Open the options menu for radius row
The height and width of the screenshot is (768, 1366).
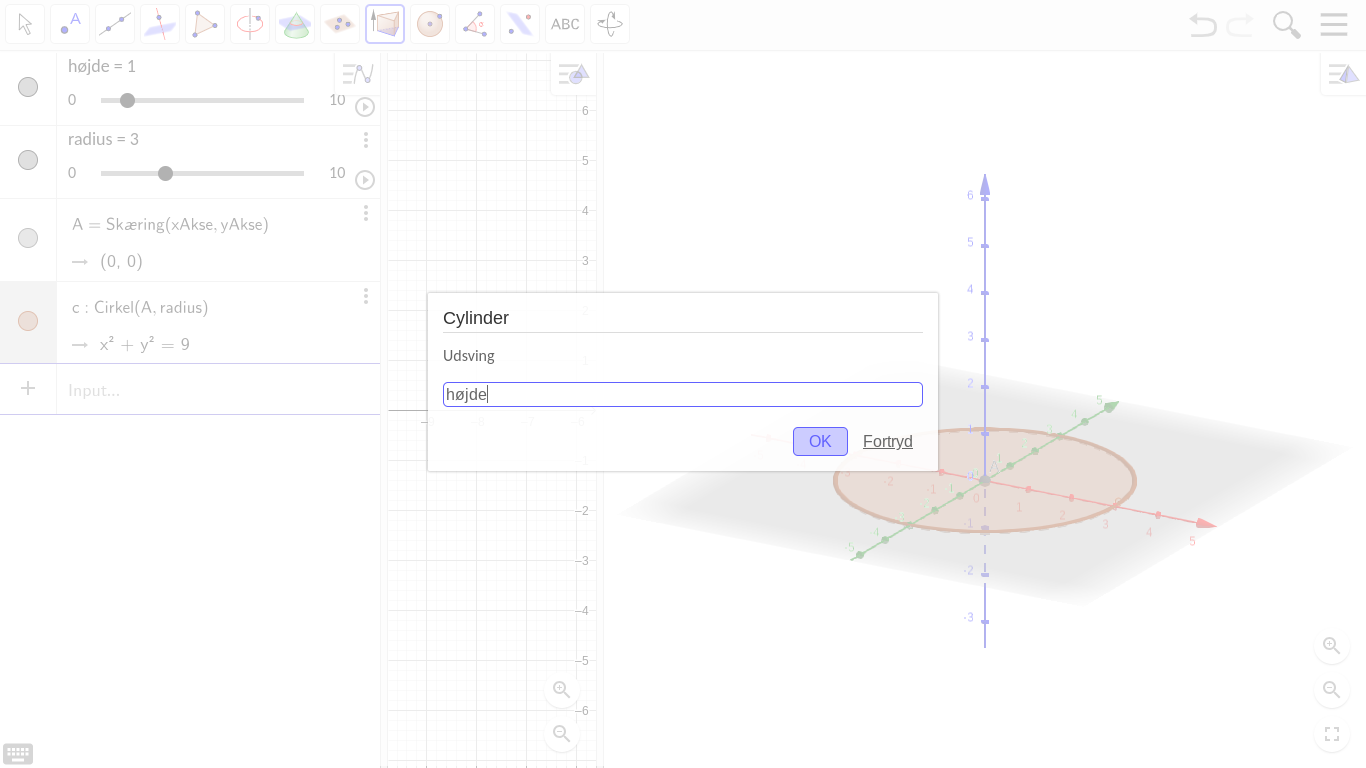pos(366,140)
